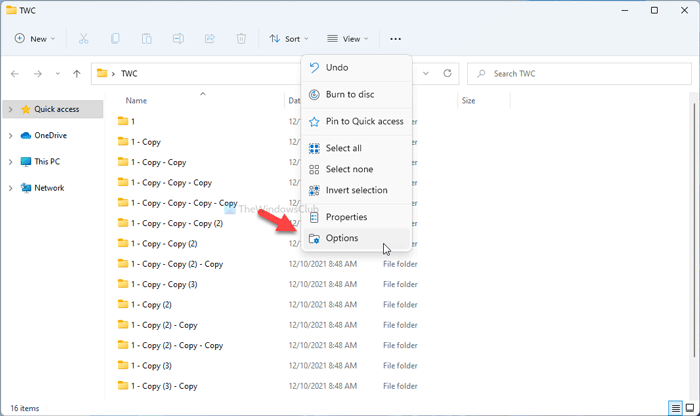
Task: Open the View dropdown
Action: 348,39
